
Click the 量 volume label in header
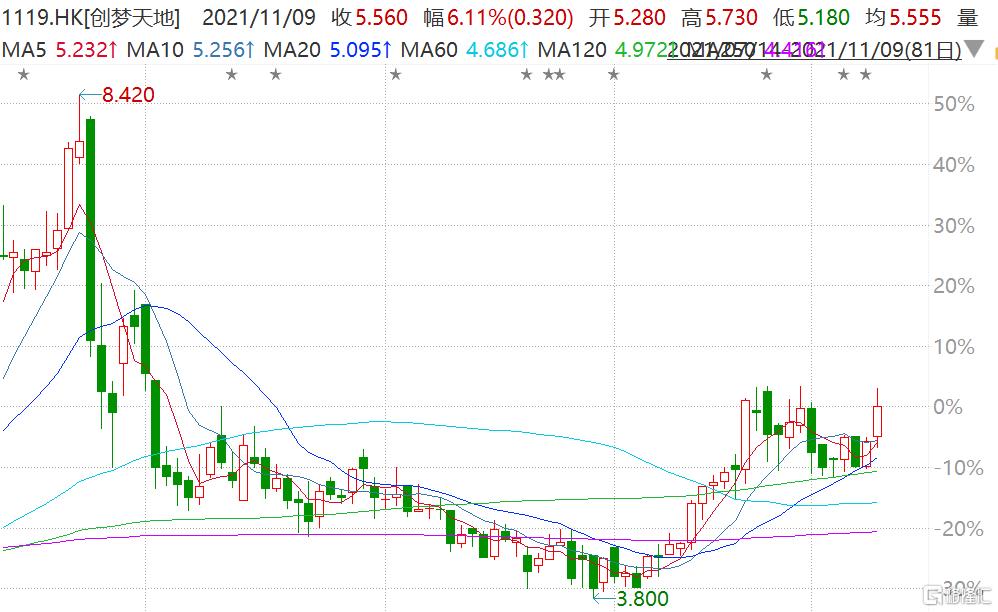967,17
